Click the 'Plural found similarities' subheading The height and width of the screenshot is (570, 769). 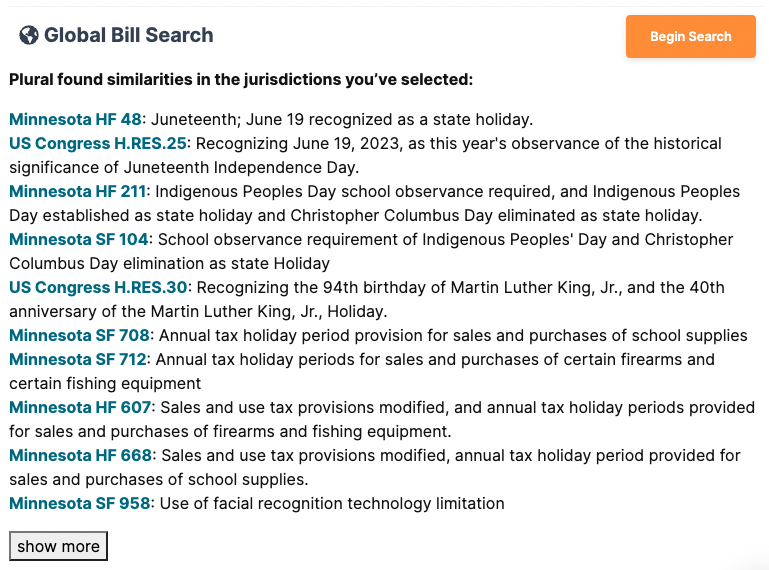pyautogui.click(x=241, y=80)
